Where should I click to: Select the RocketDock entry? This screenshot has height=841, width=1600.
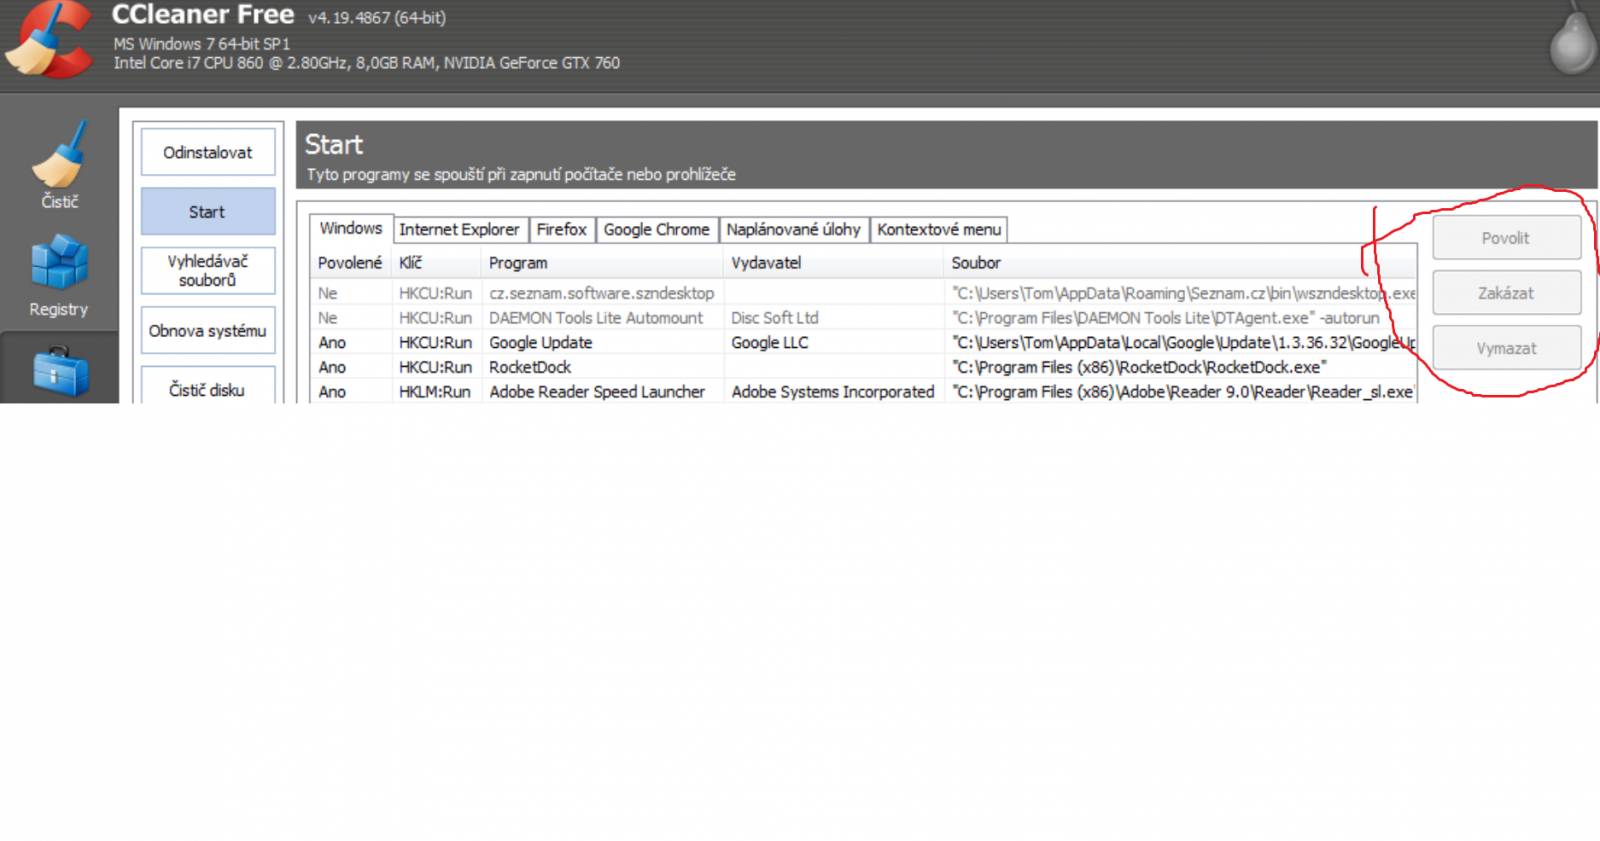point(530,367)
